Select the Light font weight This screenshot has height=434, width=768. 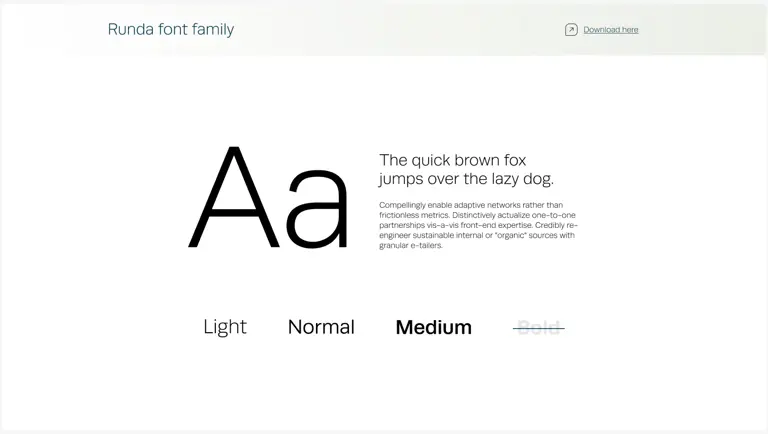tap(225, 327)
